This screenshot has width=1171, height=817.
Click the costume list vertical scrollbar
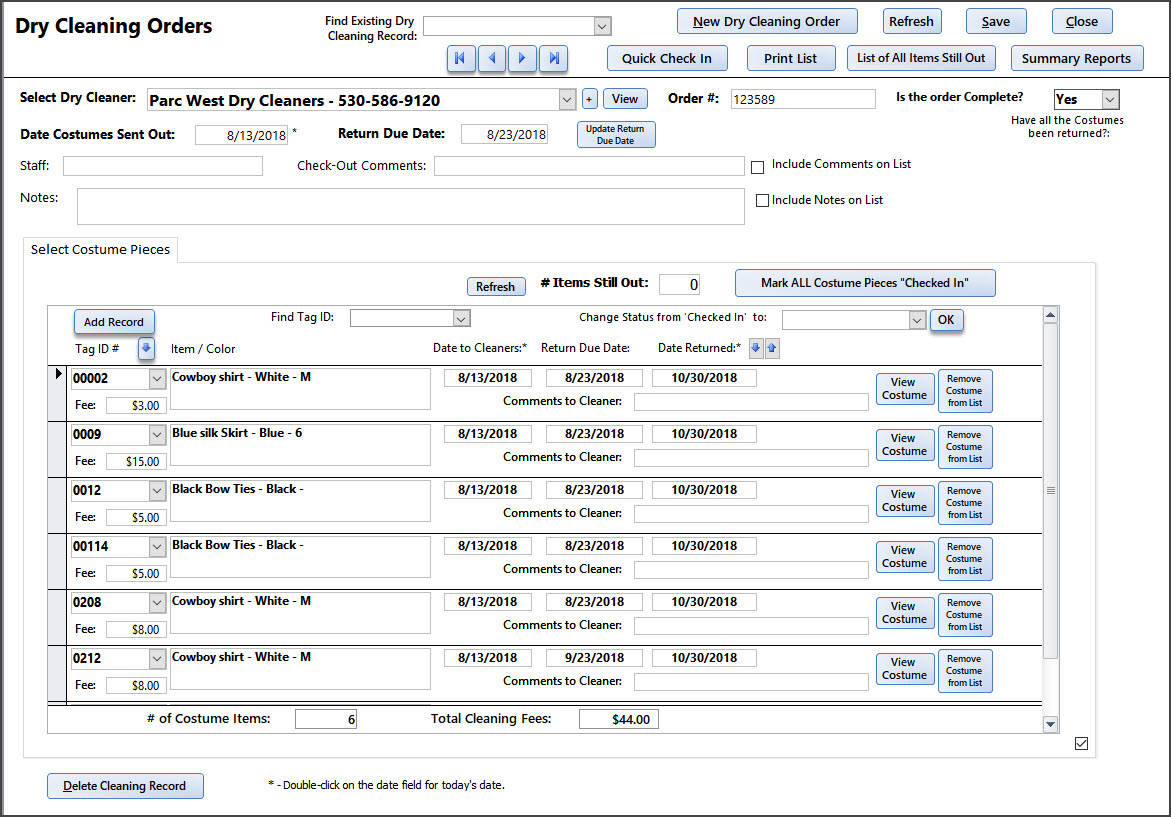(x=1049, y=490)
